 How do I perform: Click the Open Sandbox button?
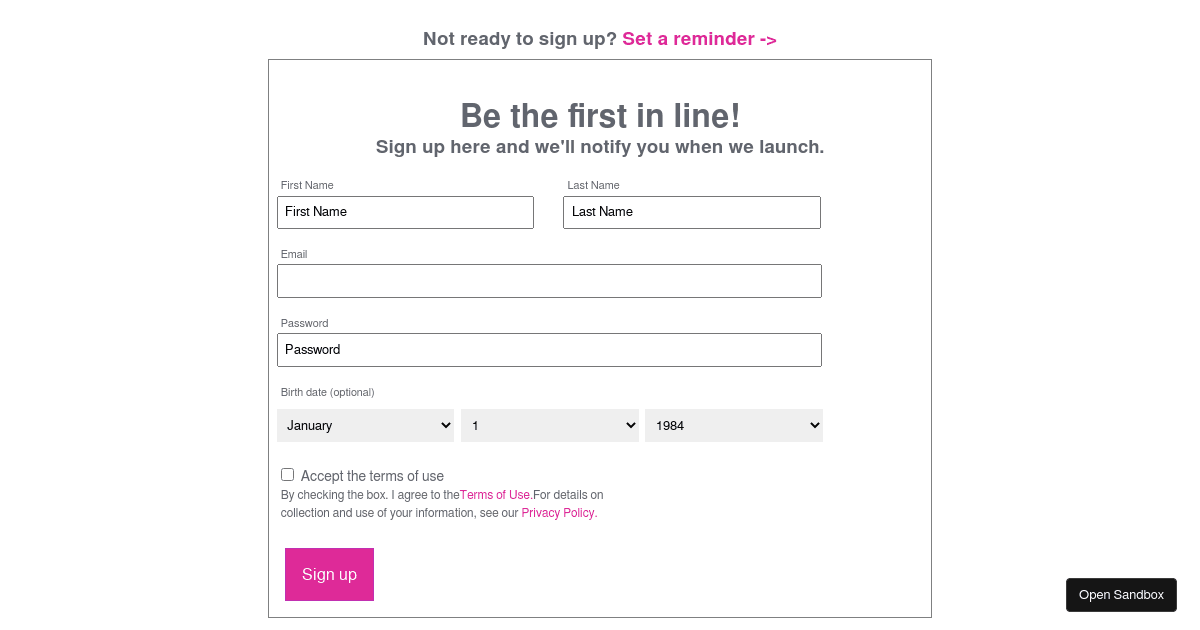[1121, 594]
